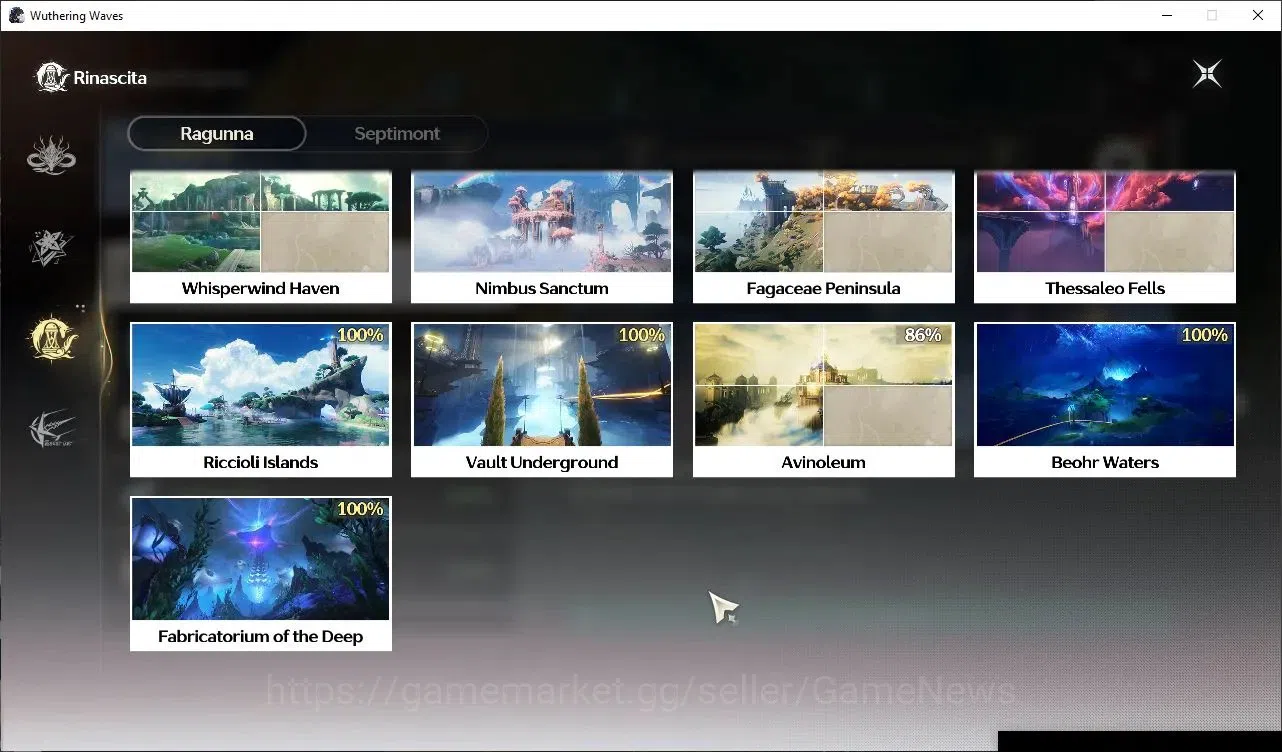The image size is (1282, 752).
Task: Open the Thessaleo Fells area card
Action: (1105, 237)
